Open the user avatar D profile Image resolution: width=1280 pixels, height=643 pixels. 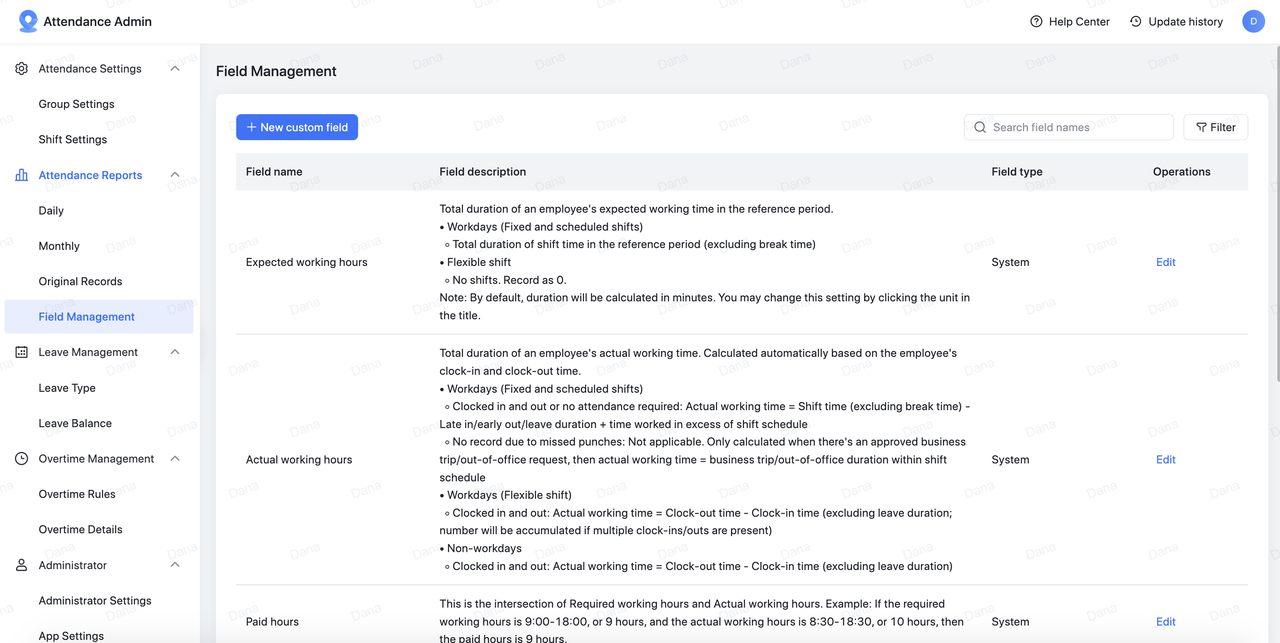click(1253, 21)
